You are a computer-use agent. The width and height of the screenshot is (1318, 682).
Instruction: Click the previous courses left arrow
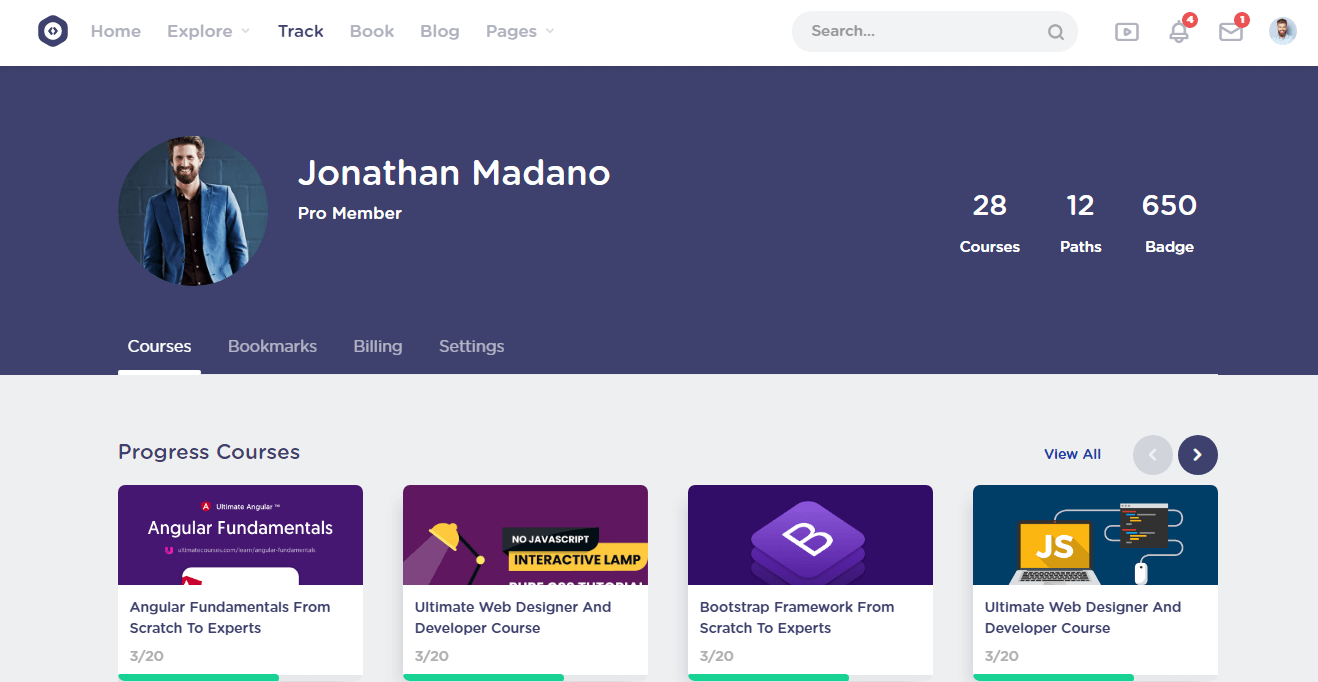(x=1152, y=455)
